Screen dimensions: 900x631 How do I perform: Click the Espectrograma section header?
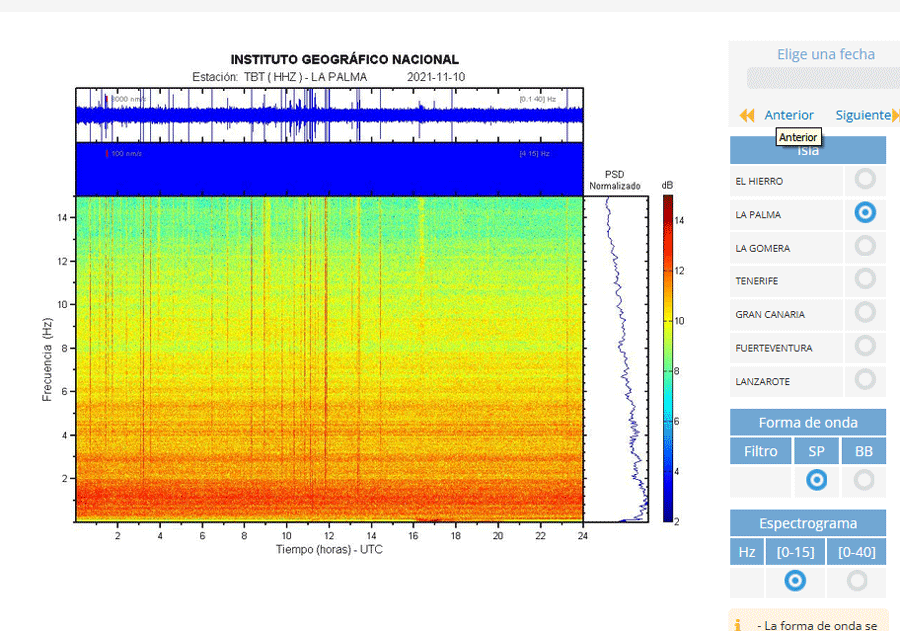pyautogui.click(x=808, y=523)
